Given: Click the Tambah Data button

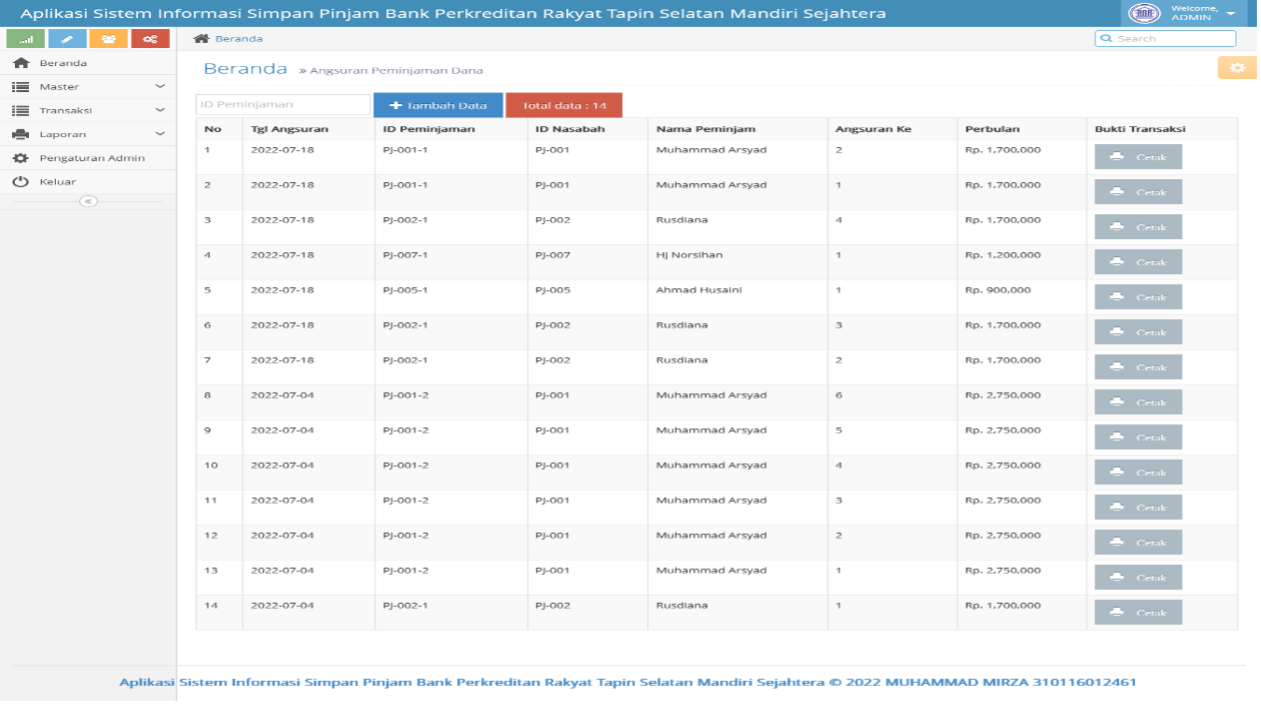Looking at the screenshot, I should click(x=438, y=105).
